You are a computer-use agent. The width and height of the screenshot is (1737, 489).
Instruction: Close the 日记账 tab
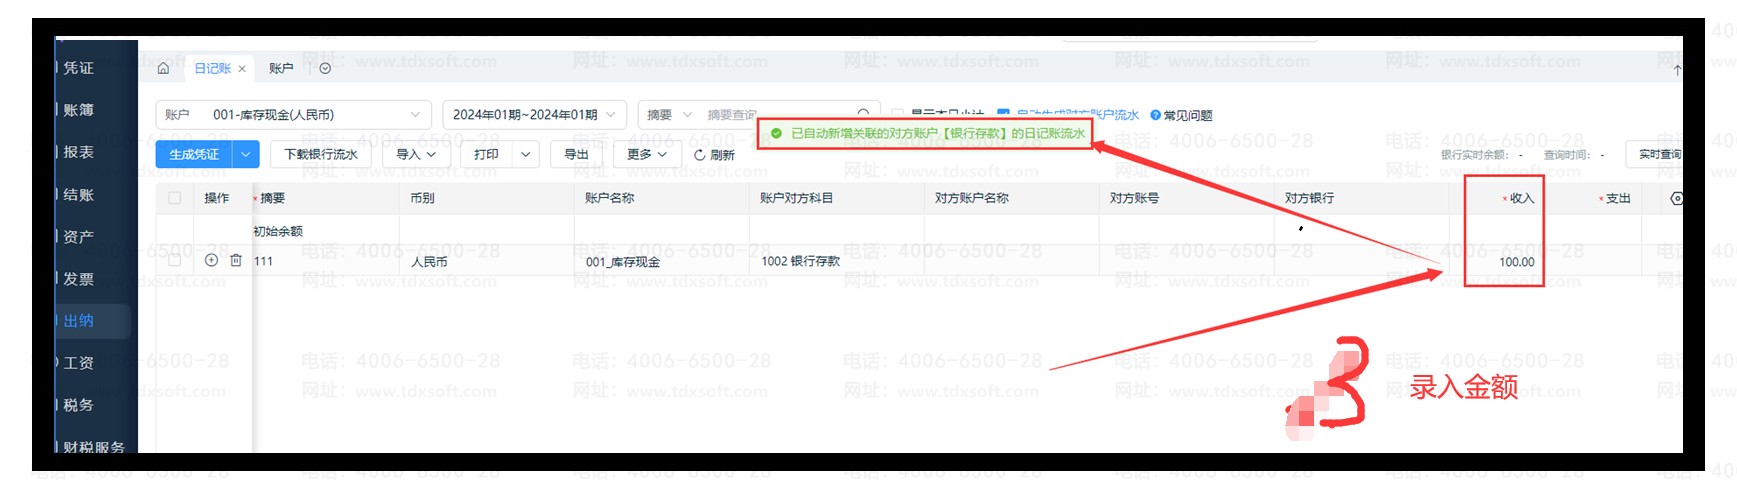coord(242,69)
